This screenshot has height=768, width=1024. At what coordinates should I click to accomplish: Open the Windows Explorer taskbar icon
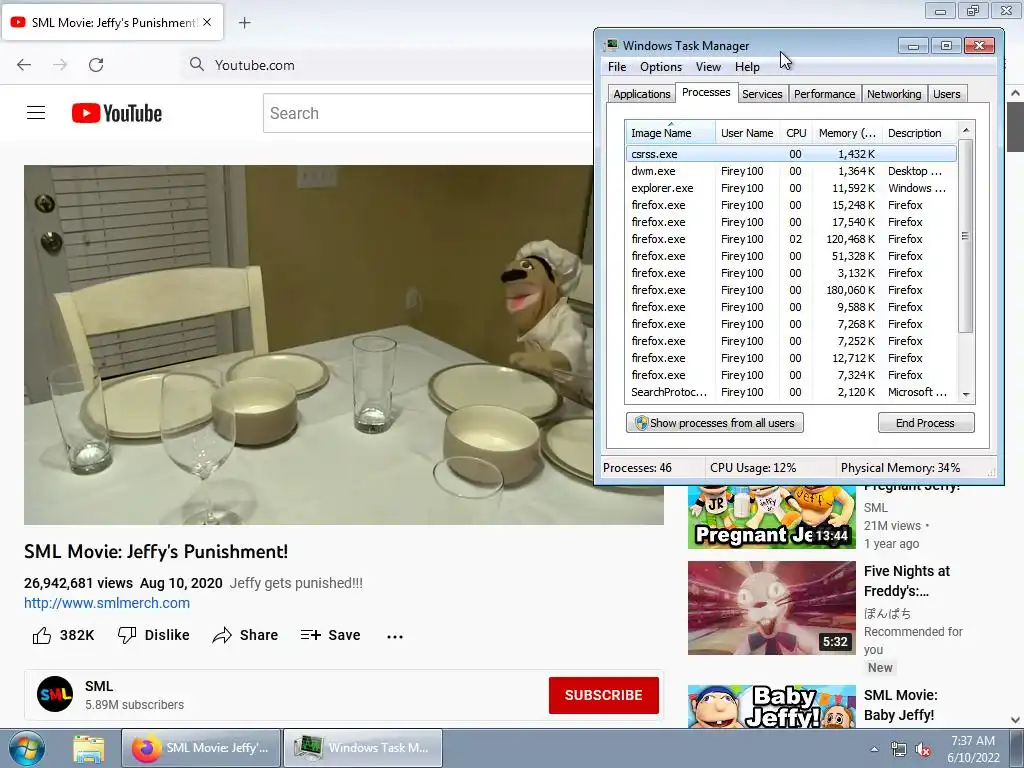(x=89, y=748)
